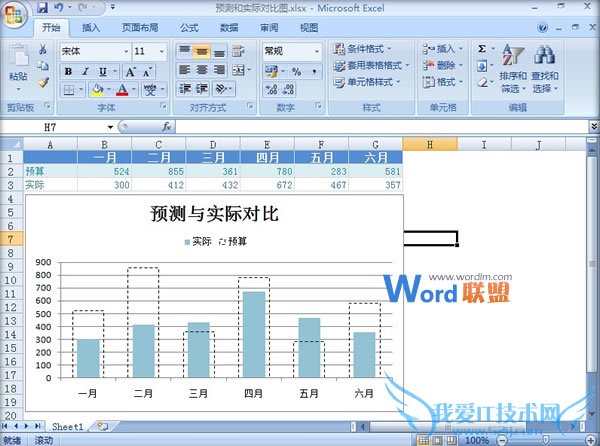Cut selection with scissors icon
Screen dimensions: 600x446
pyautogui.click(x=43, y=49)
